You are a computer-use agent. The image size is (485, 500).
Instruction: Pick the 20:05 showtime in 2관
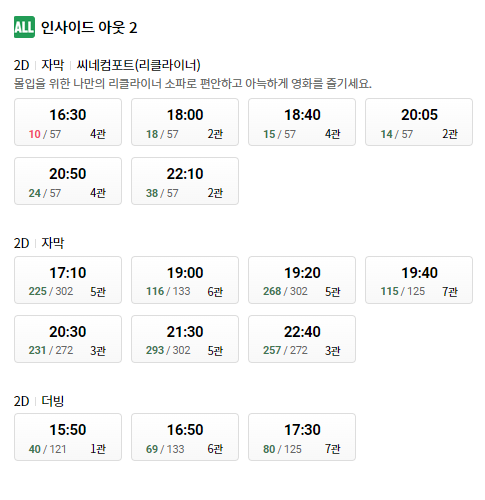point(419,122)
